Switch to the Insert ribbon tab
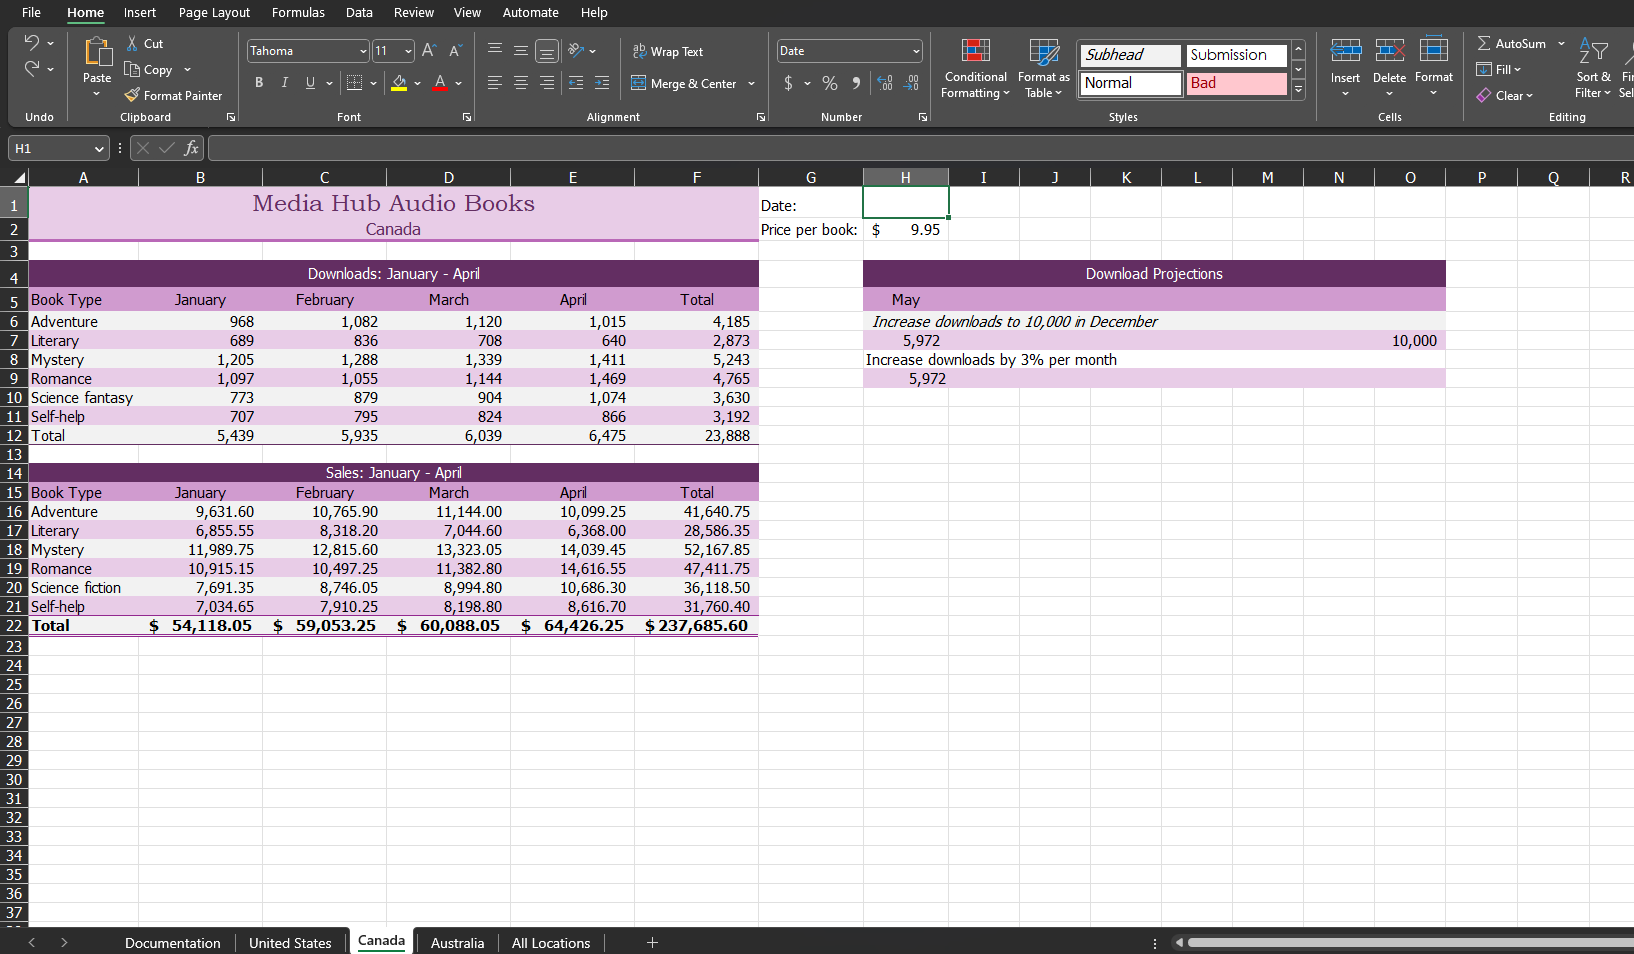The width and height of the screenshot is (1634, 954). (140, 13)
